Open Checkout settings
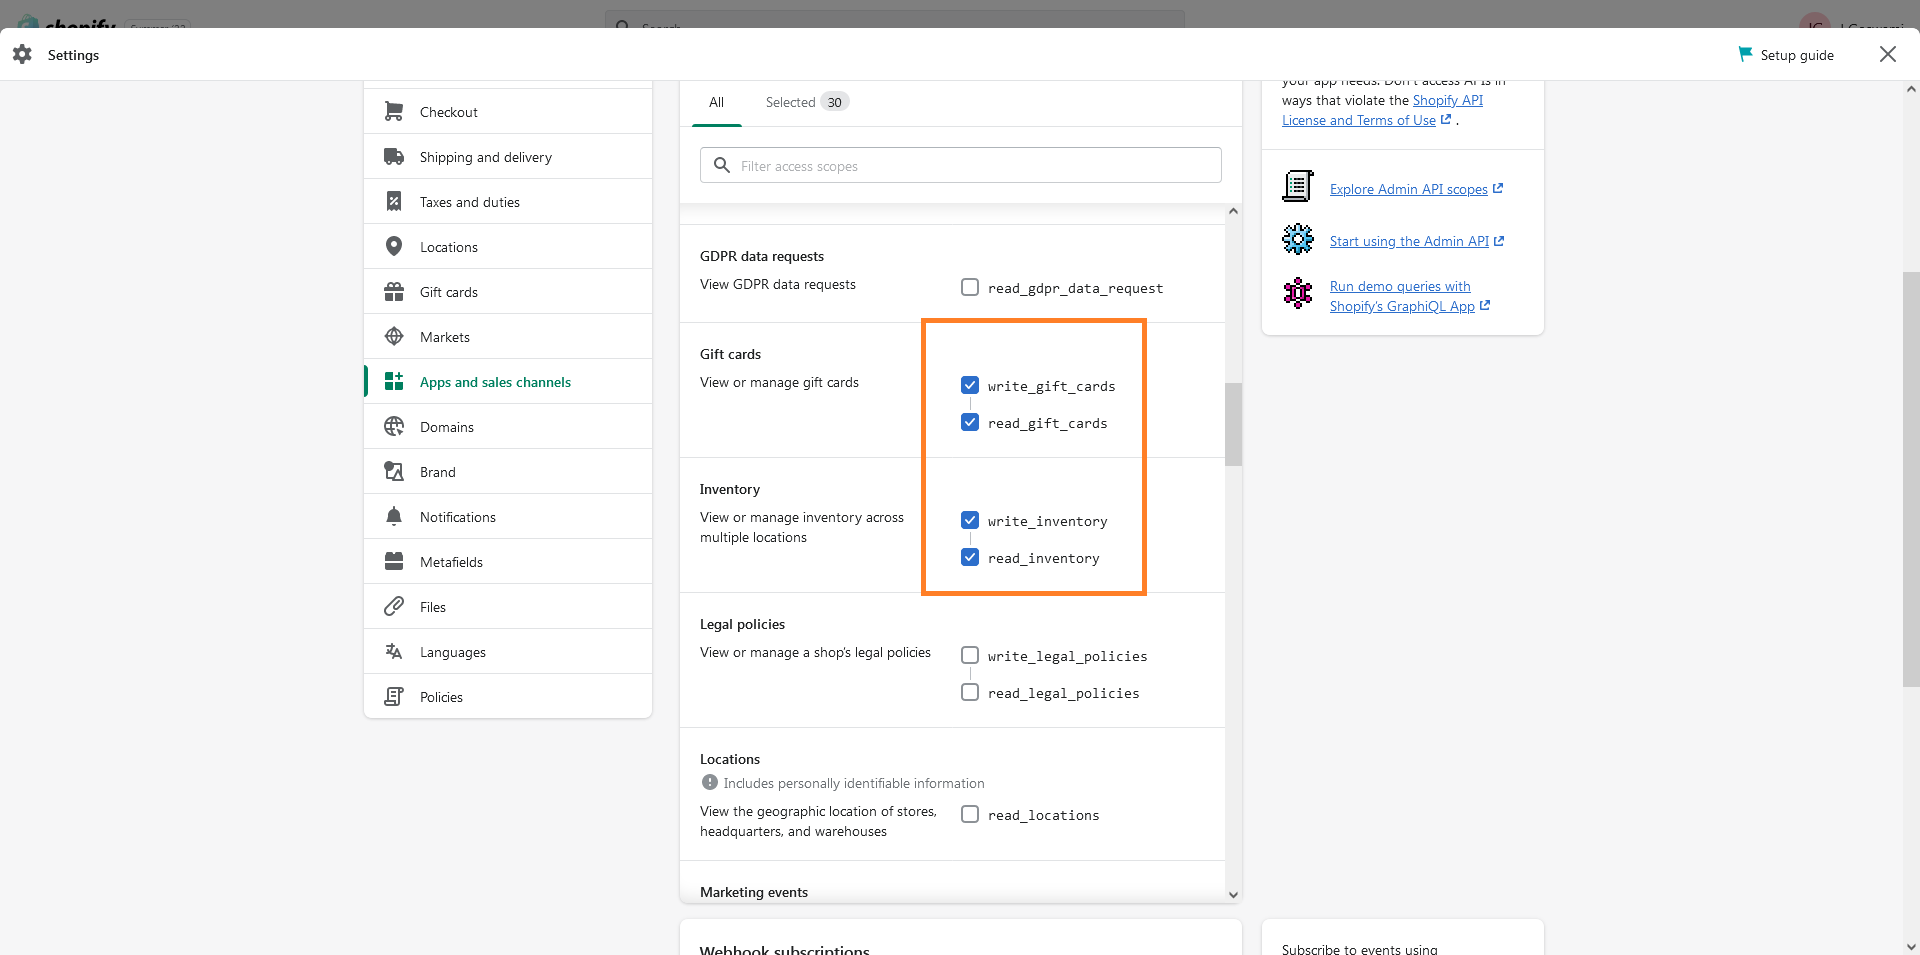Screen dimensions: 1920x955 tap(508, 112)
